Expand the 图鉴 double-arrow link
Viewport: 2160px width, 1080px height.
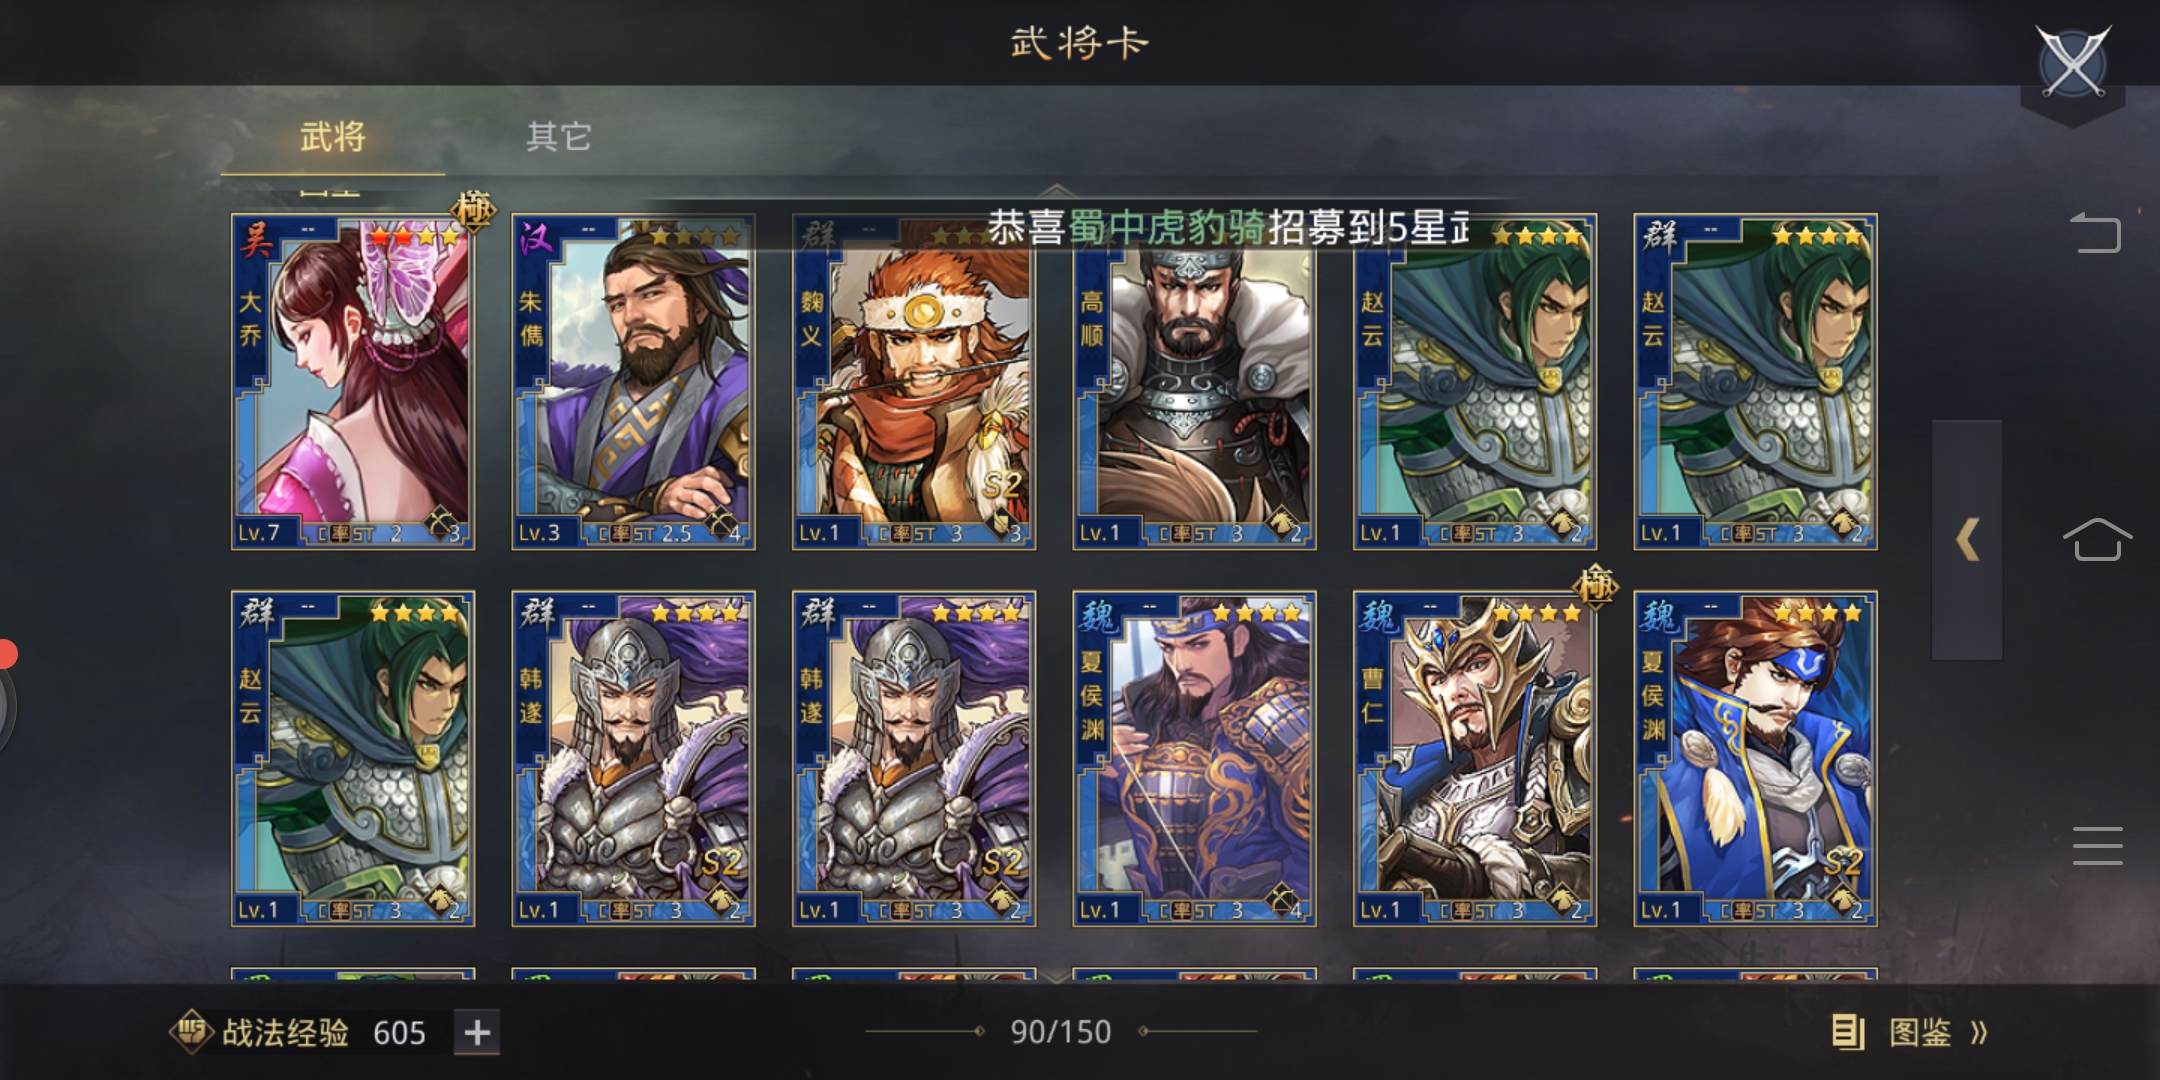point(1979,1032)
